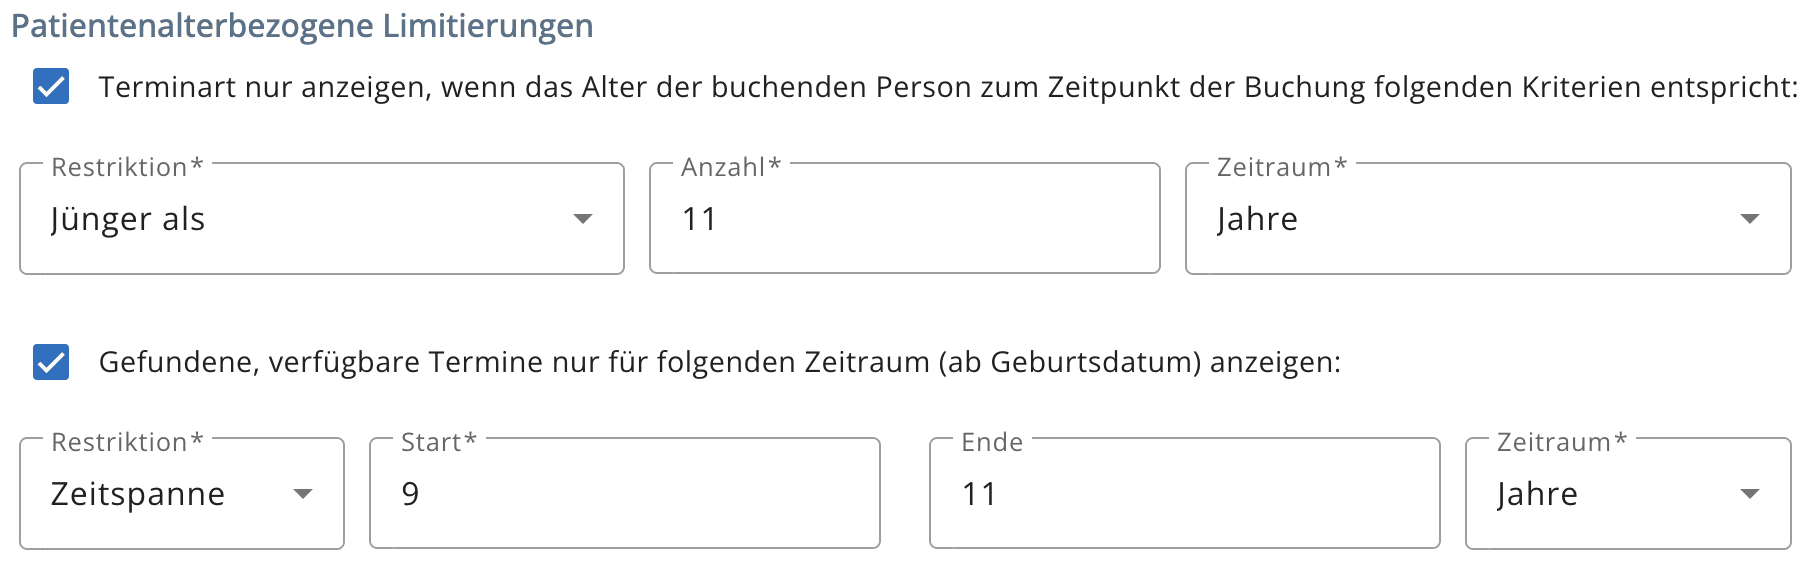Click the caret icon of the upper Zeitraum field
The height and width of the screenshot is (572, 1810).
coord(1750,219)
